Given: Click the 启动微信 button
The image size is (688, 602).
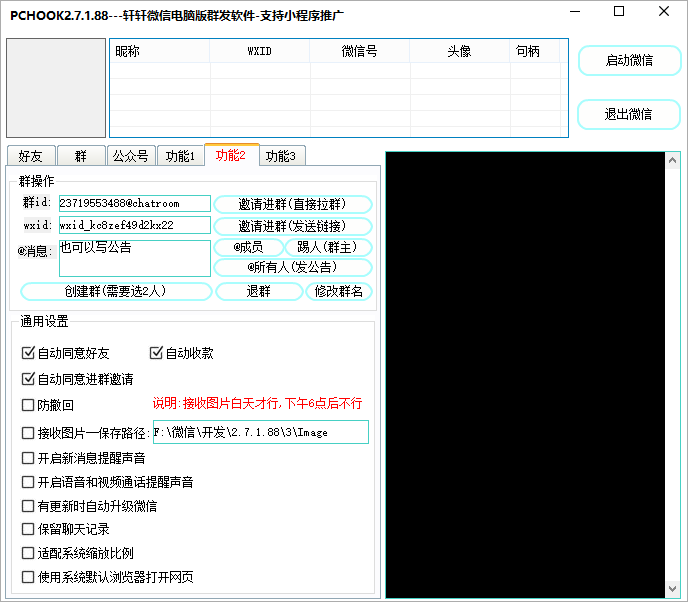Looking at the screenshot, I should pyautogui.click(x=629, y=61).
